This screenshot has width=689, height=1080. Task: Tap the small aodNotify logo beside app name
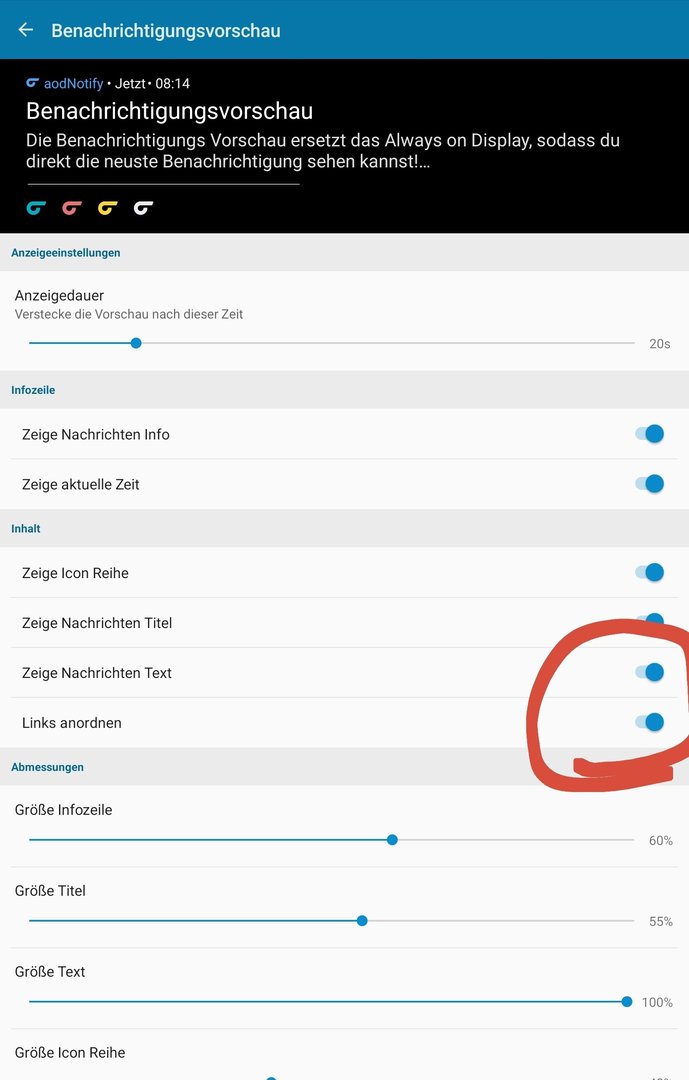coord(32,83)
